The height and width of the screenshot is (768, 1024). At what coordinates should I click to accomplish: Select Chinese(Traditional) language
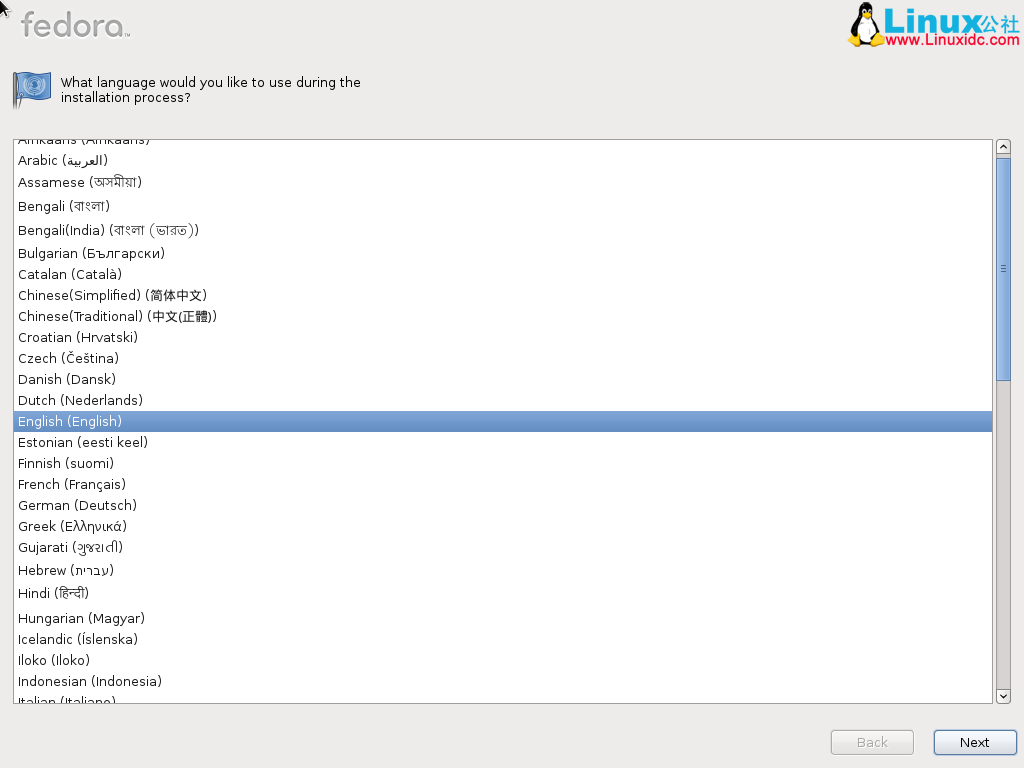[x=503, y=316]
